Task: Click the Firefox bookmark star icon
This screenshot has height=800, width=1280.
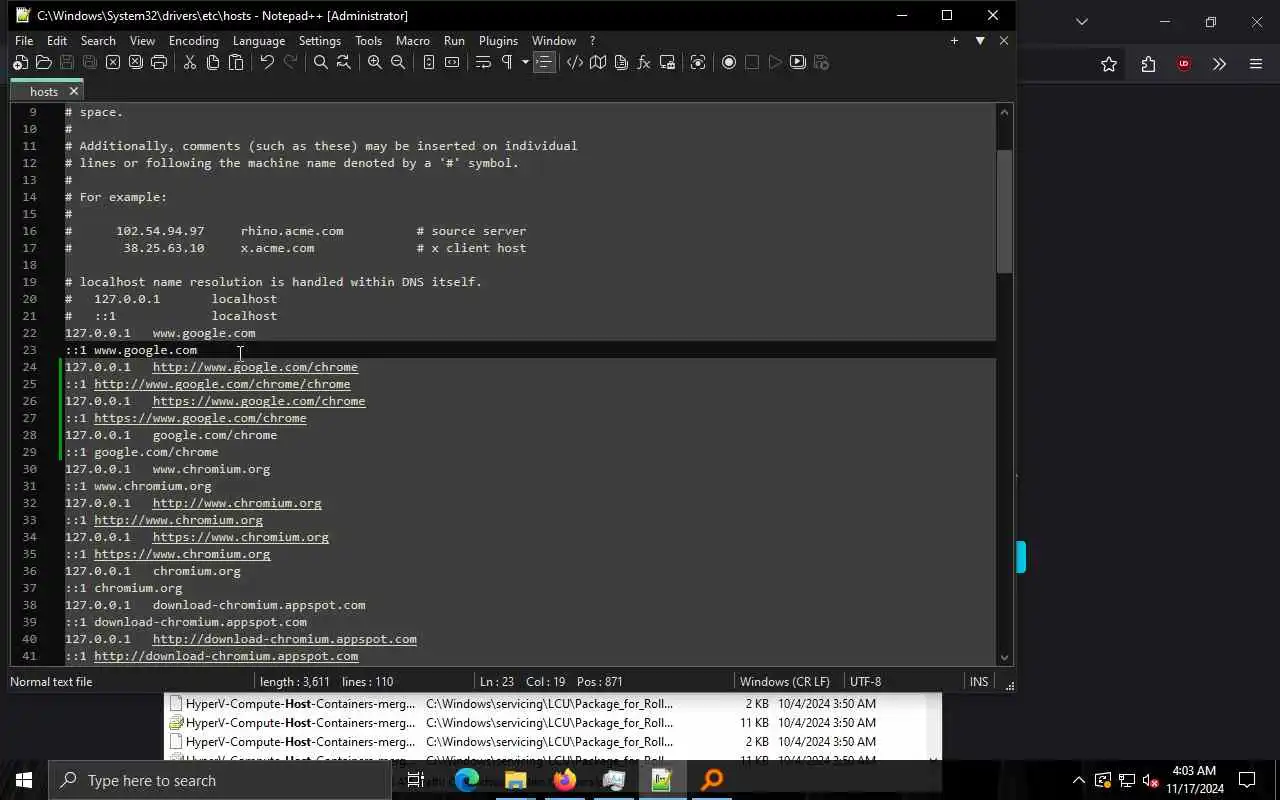Action: tap(1108, 64)
